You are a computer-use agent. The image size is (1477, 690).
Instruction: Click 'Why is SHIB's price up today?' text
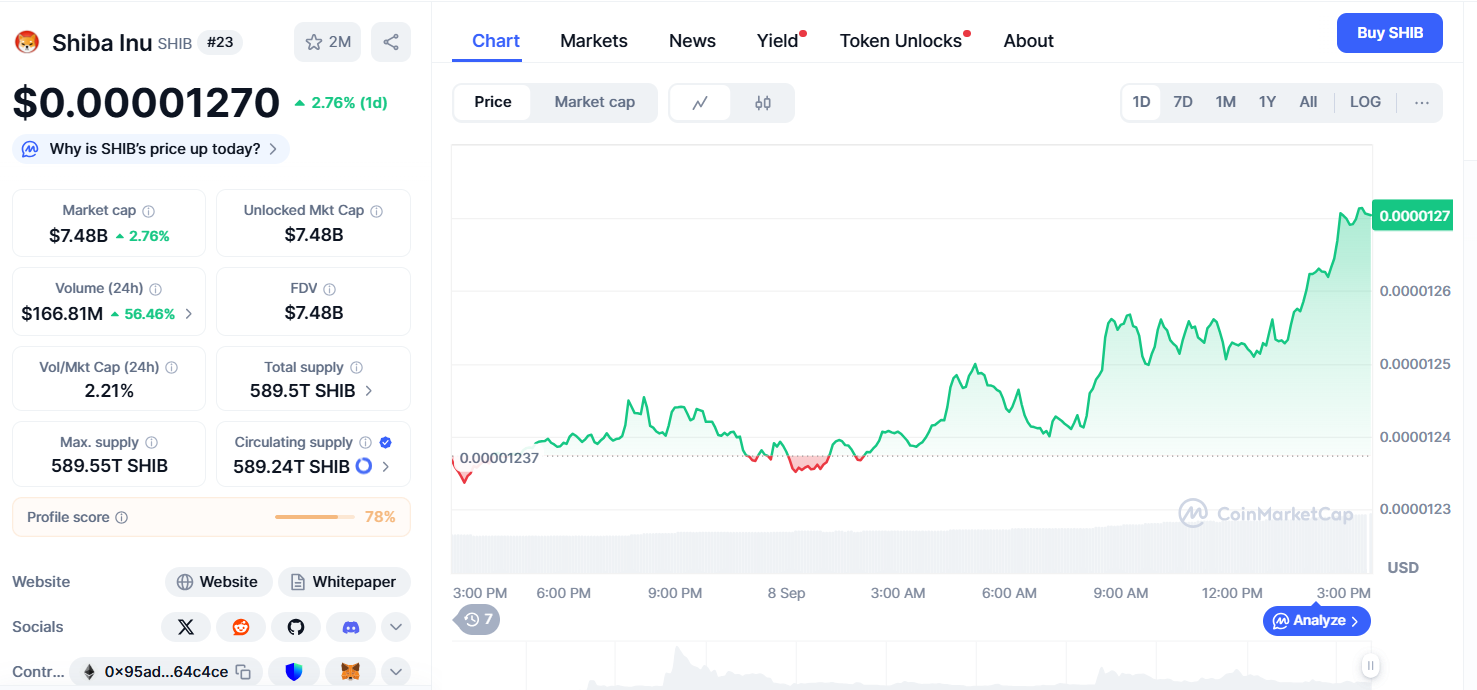click(155, 149)
